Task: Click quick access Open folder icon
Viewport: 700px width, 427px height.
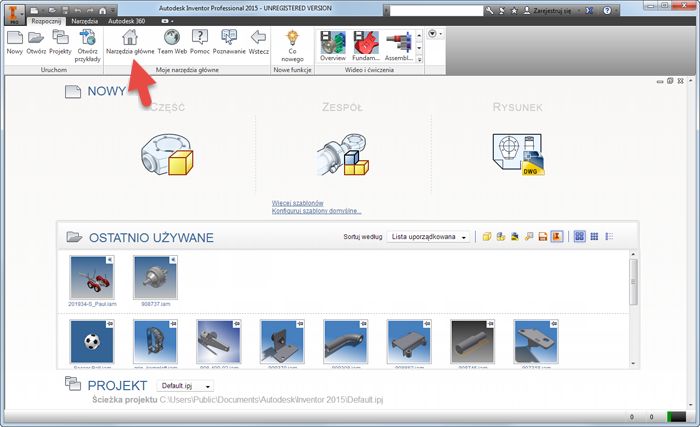Action: 52,10
